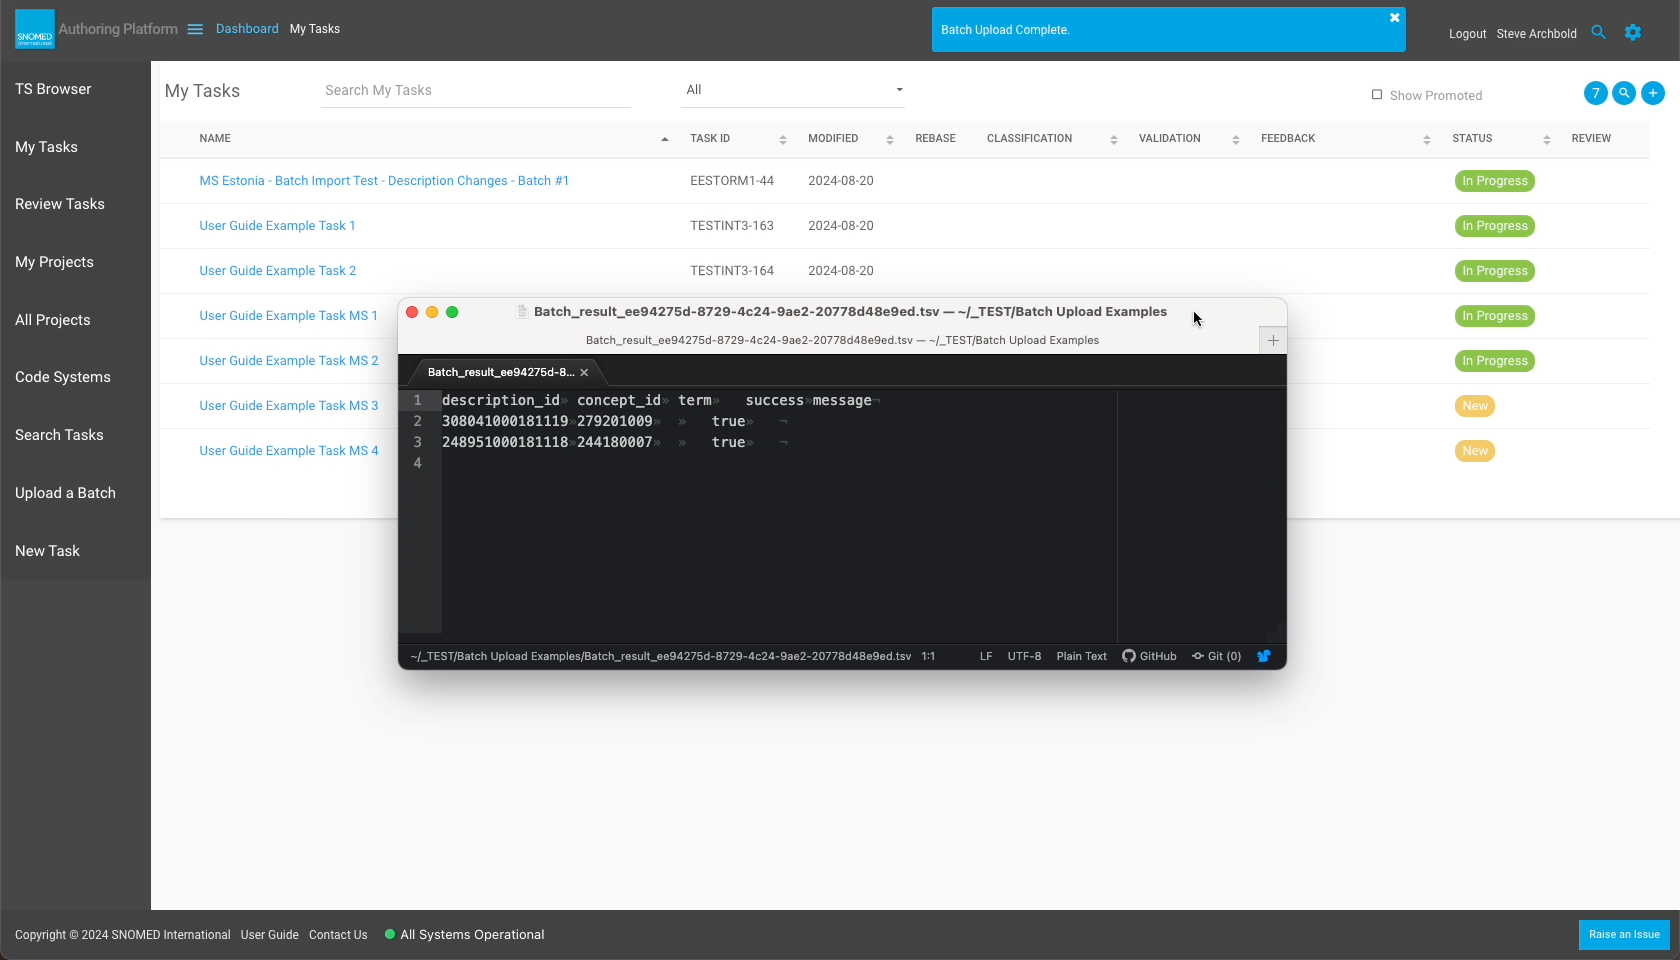The image size is (1680, 960).
Task: Open User Guide Example Task 1
Action: click(277, 226)
